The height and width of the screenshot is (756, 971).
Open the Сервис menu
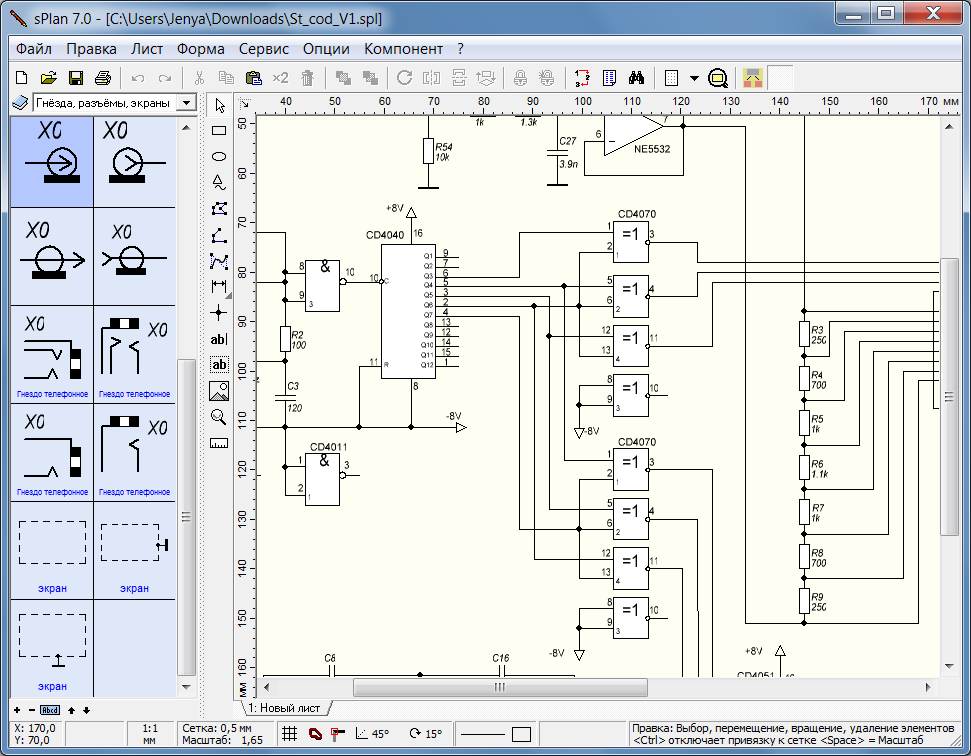click(x=264, y=49)
